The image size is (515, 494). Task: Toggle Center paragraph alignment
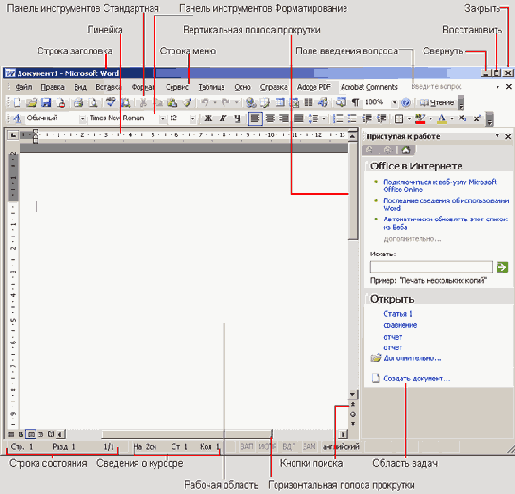coord(270,118)
